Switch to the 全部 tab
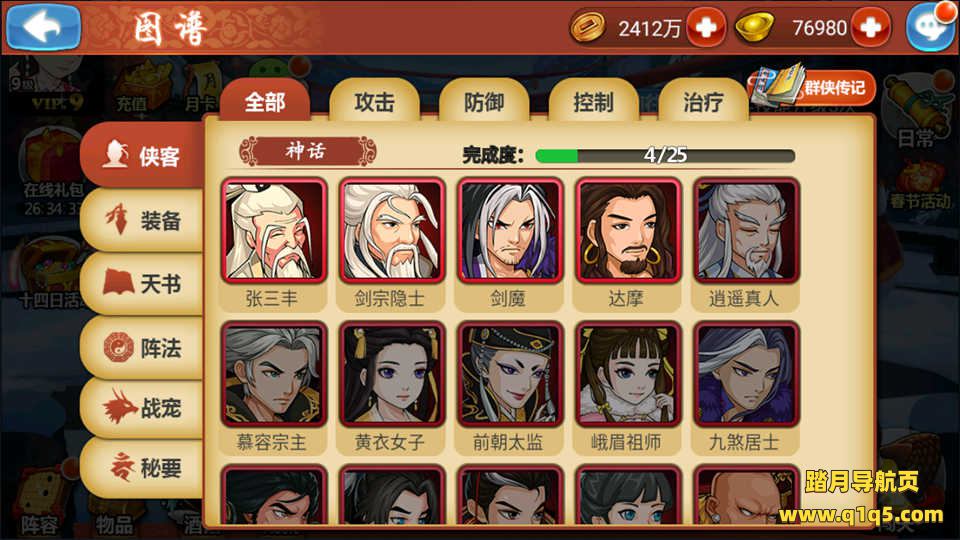The image size is (960, 540). [x=265, y=101]
